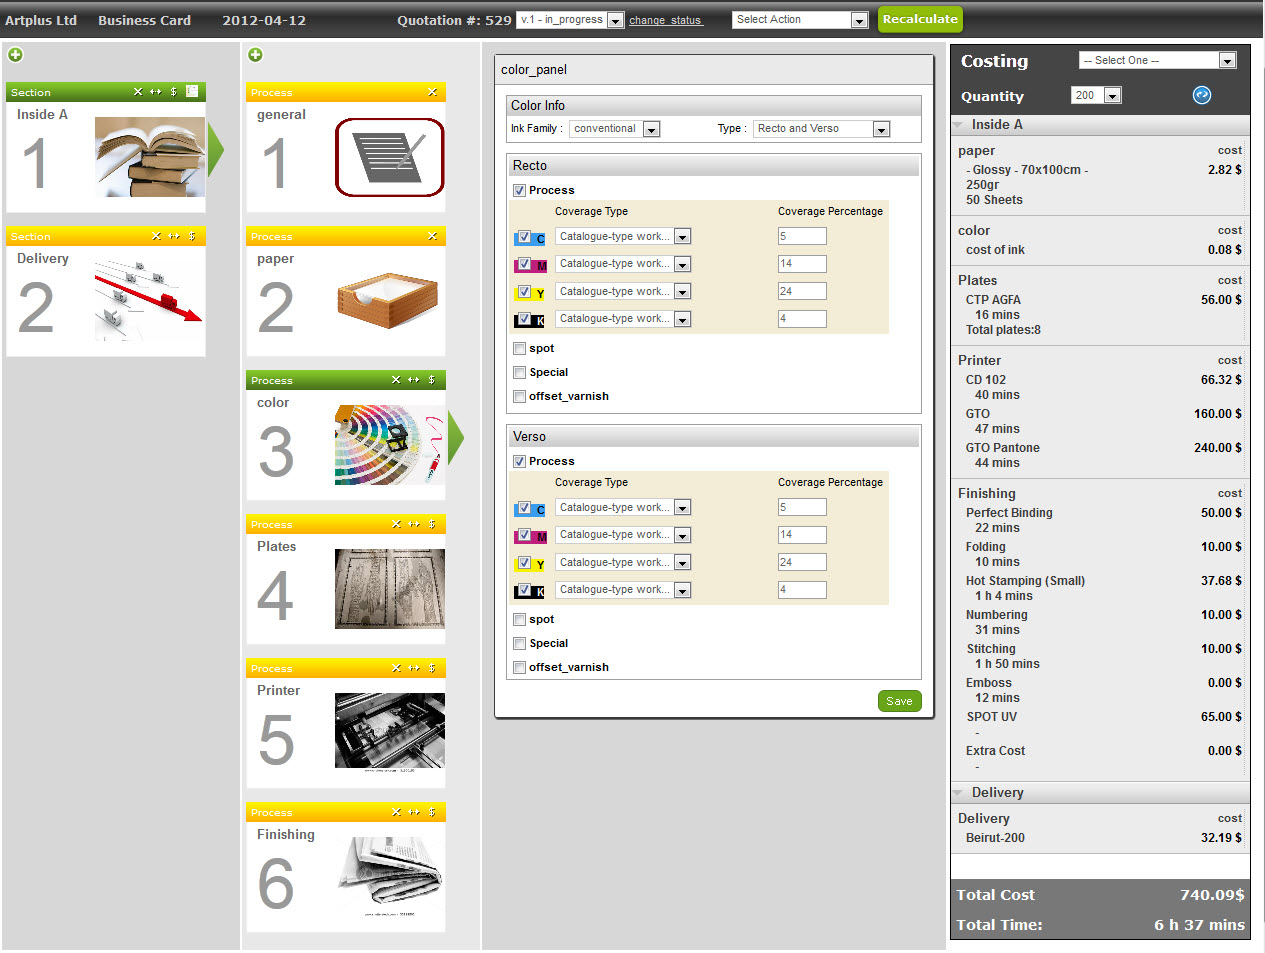Click move arrows icon on Delivery section
Image resolution: width=1265 pixels, height=953 pixels.
click(x=174, y=236)
